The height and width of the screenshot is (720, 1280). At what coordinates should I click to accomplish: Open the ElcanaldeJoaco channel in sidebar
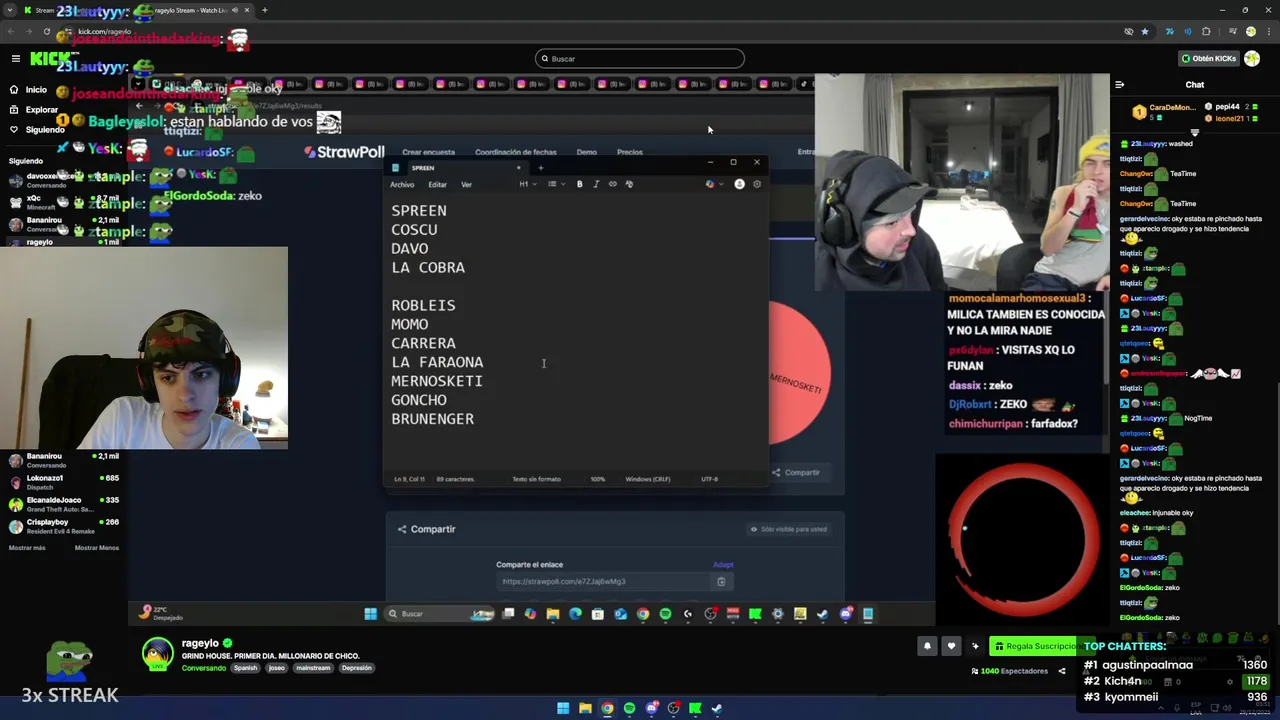[x=64, y=504]
